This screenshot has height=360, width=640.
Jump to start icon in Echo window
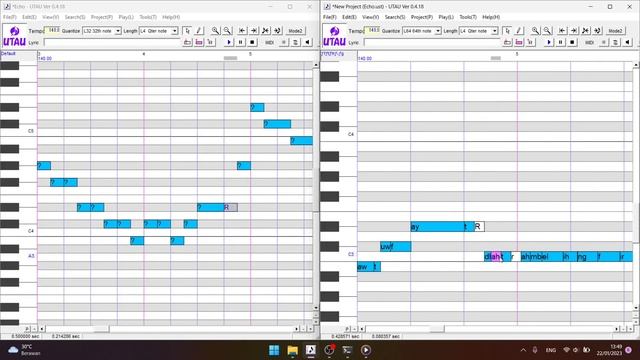click(x=242, y=31)
